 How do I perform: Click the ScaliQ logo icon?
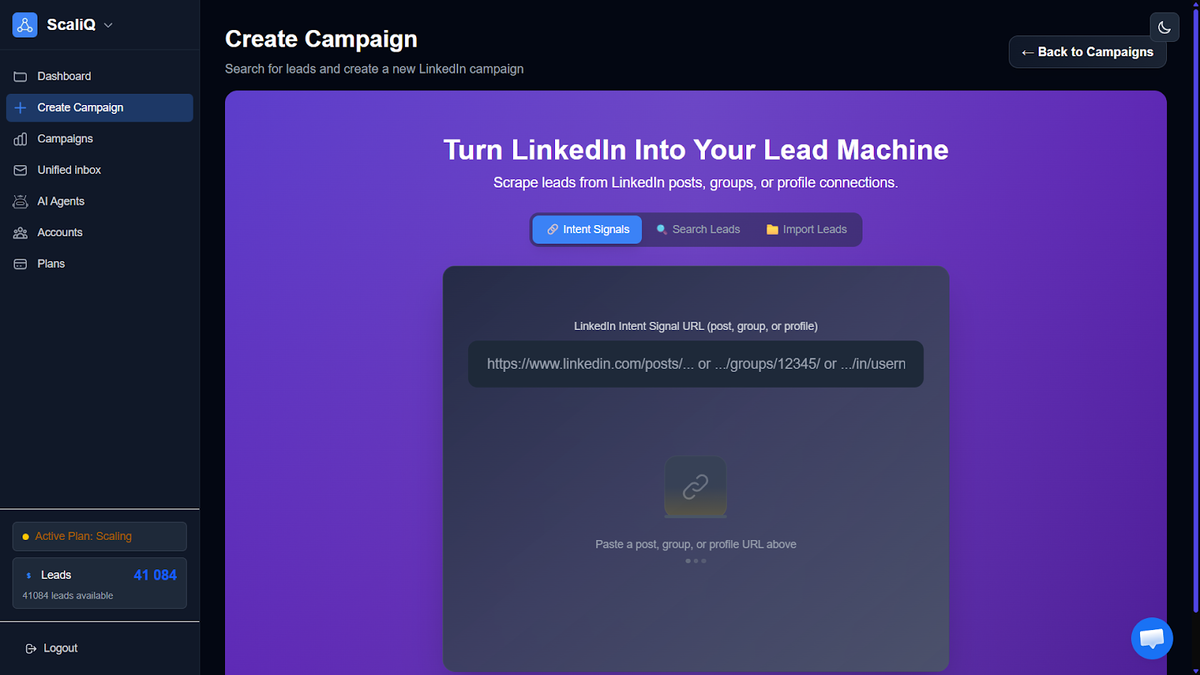coord(24,24)
